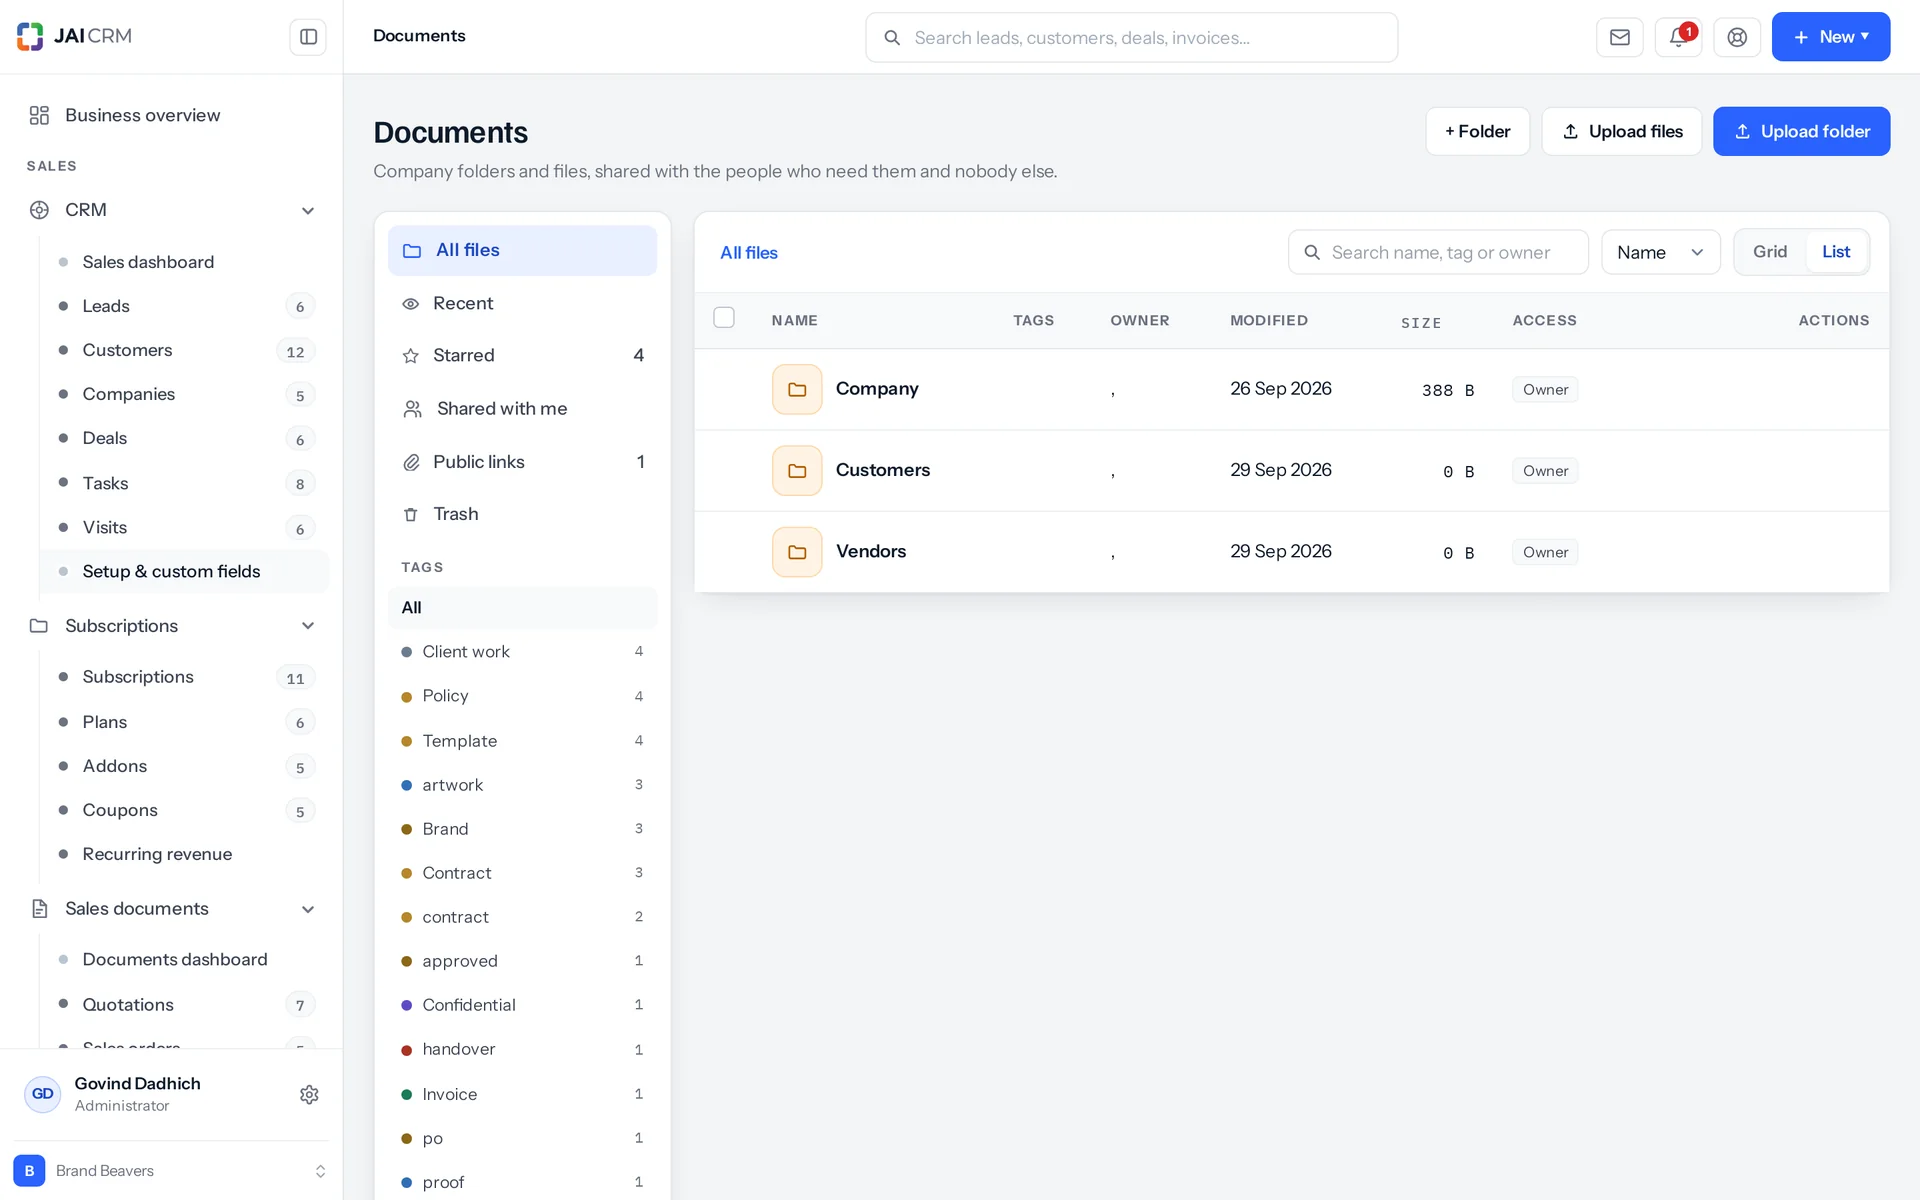Open Brand Beavers workspace switcher

tap(171, 1170)
